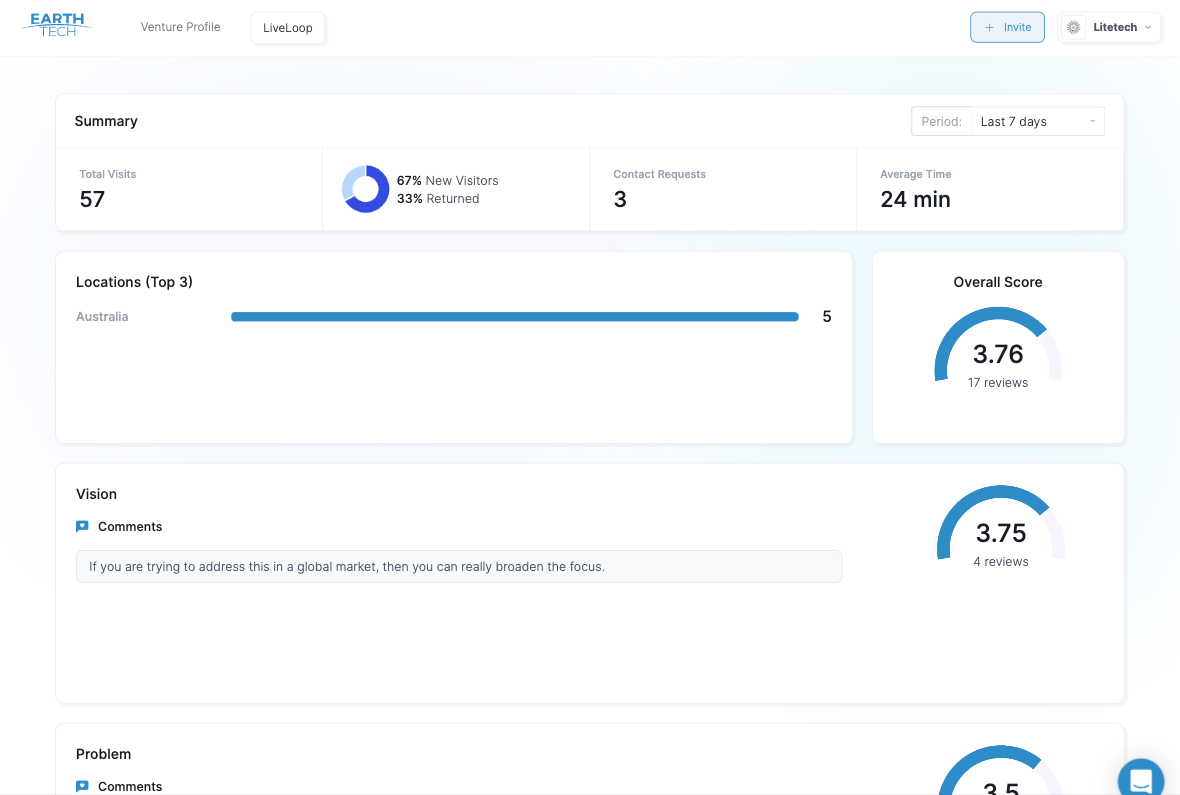Click the global market comment box
The image size is (1180, 795).
pyautogui.click(x=458, y=566)
